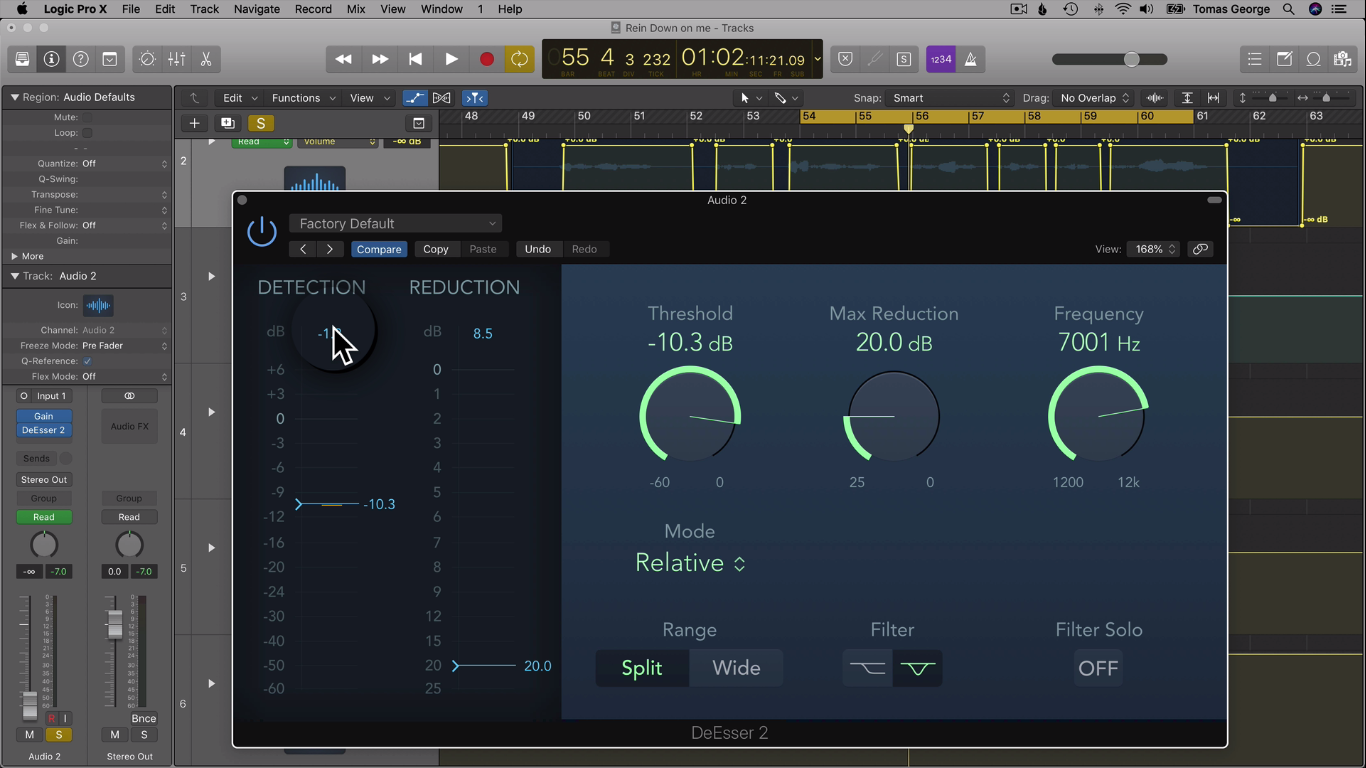Viewport: 1366px width, 768px height.
Task: Click the plugin link chain icon
Action: click(1200, 249)
